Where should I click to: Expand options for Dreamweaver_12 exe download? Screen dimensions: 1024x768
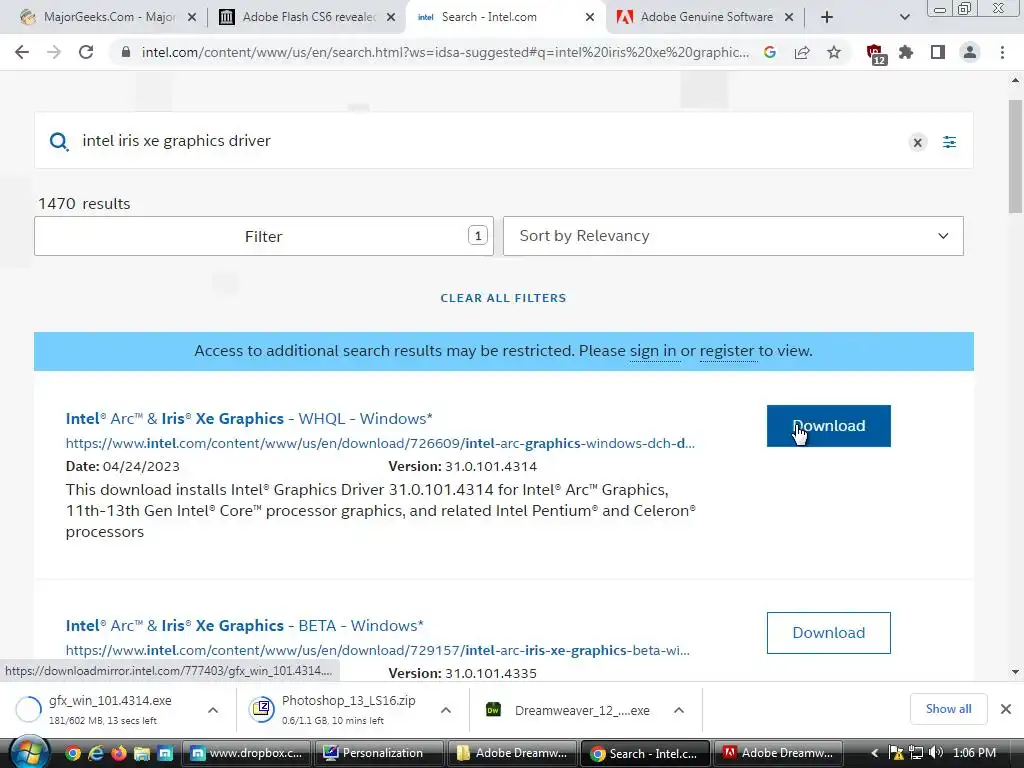679,710
